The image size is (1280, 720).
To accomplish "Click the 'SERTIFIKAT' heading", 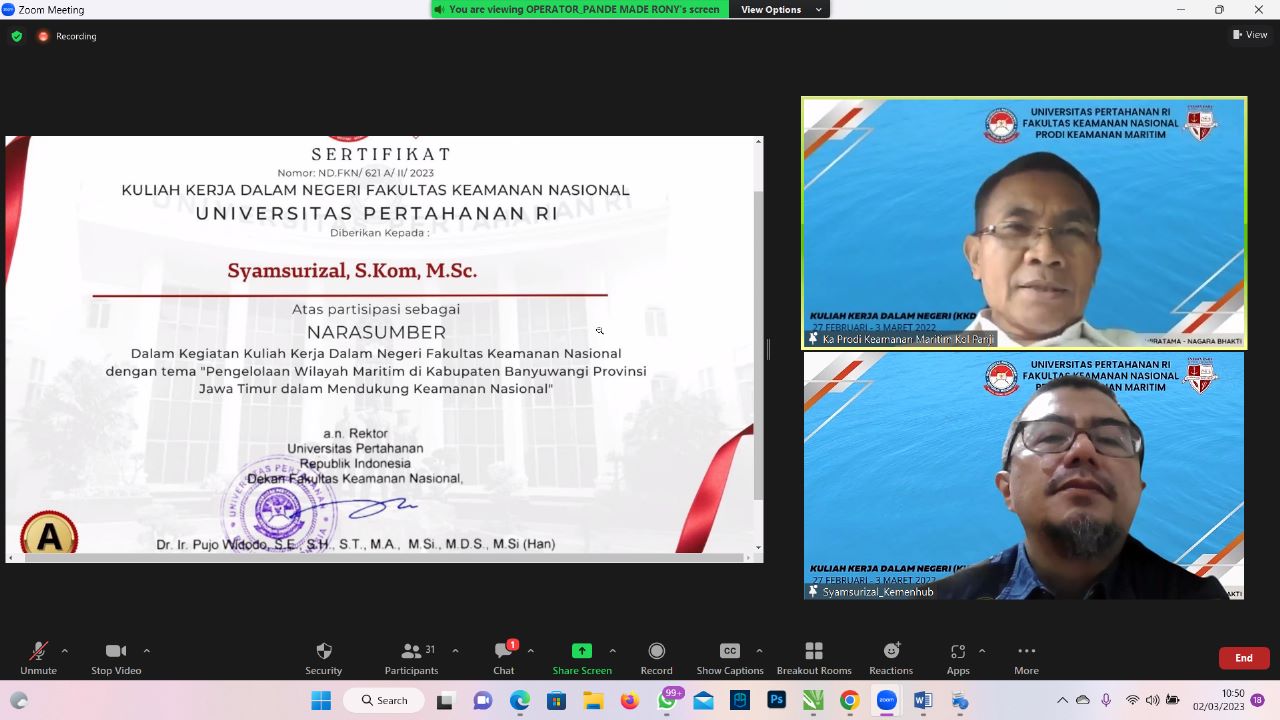I will [x=381, y=154].
